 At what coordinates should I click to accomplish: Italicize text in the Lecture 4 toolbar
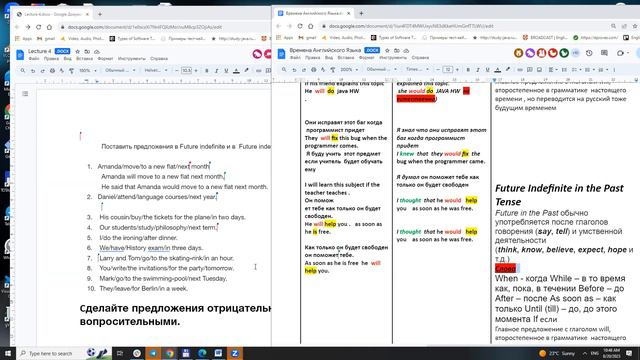click(216, 71)
